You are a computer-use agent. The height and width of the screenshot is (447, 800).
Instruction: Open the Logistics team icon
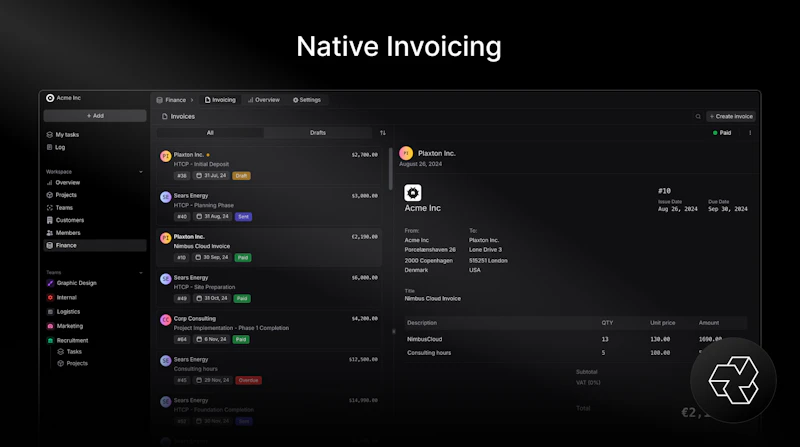pyautogui.click(x=50, y=312)
